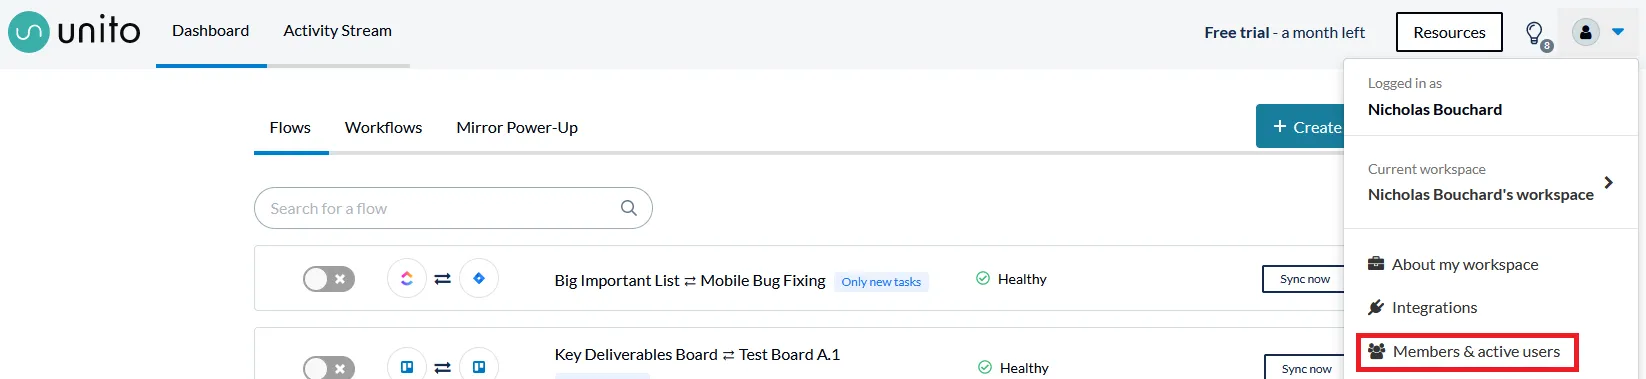Open the lightbulb tips icon
Screen dimensions: 1646x379
1534,33
